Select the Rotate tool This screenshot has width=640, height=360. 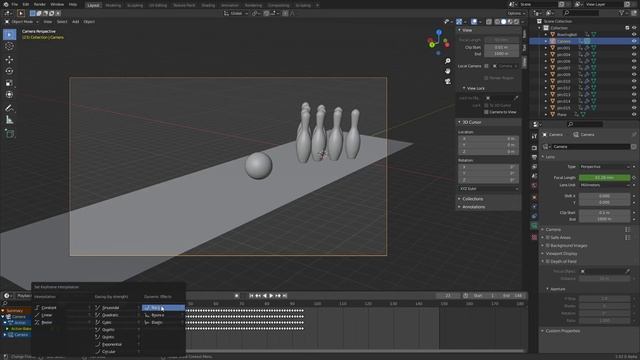[x=9, y=71]
